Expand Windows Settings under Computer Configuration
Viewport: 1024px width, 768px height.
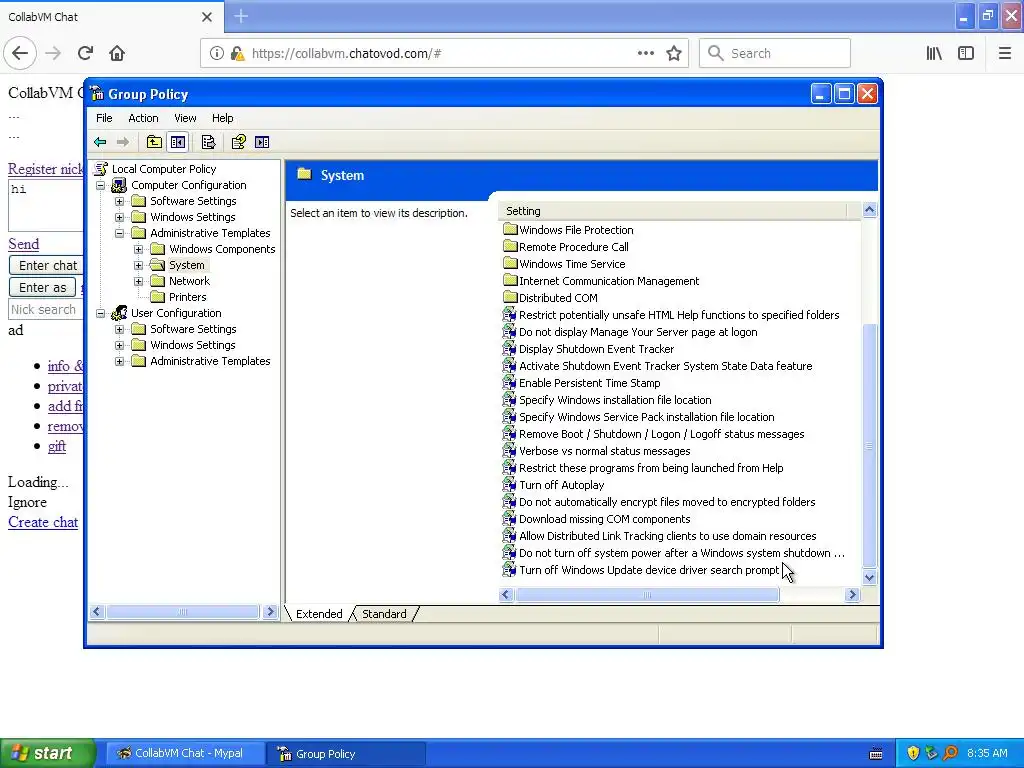(x=120, y=217)
